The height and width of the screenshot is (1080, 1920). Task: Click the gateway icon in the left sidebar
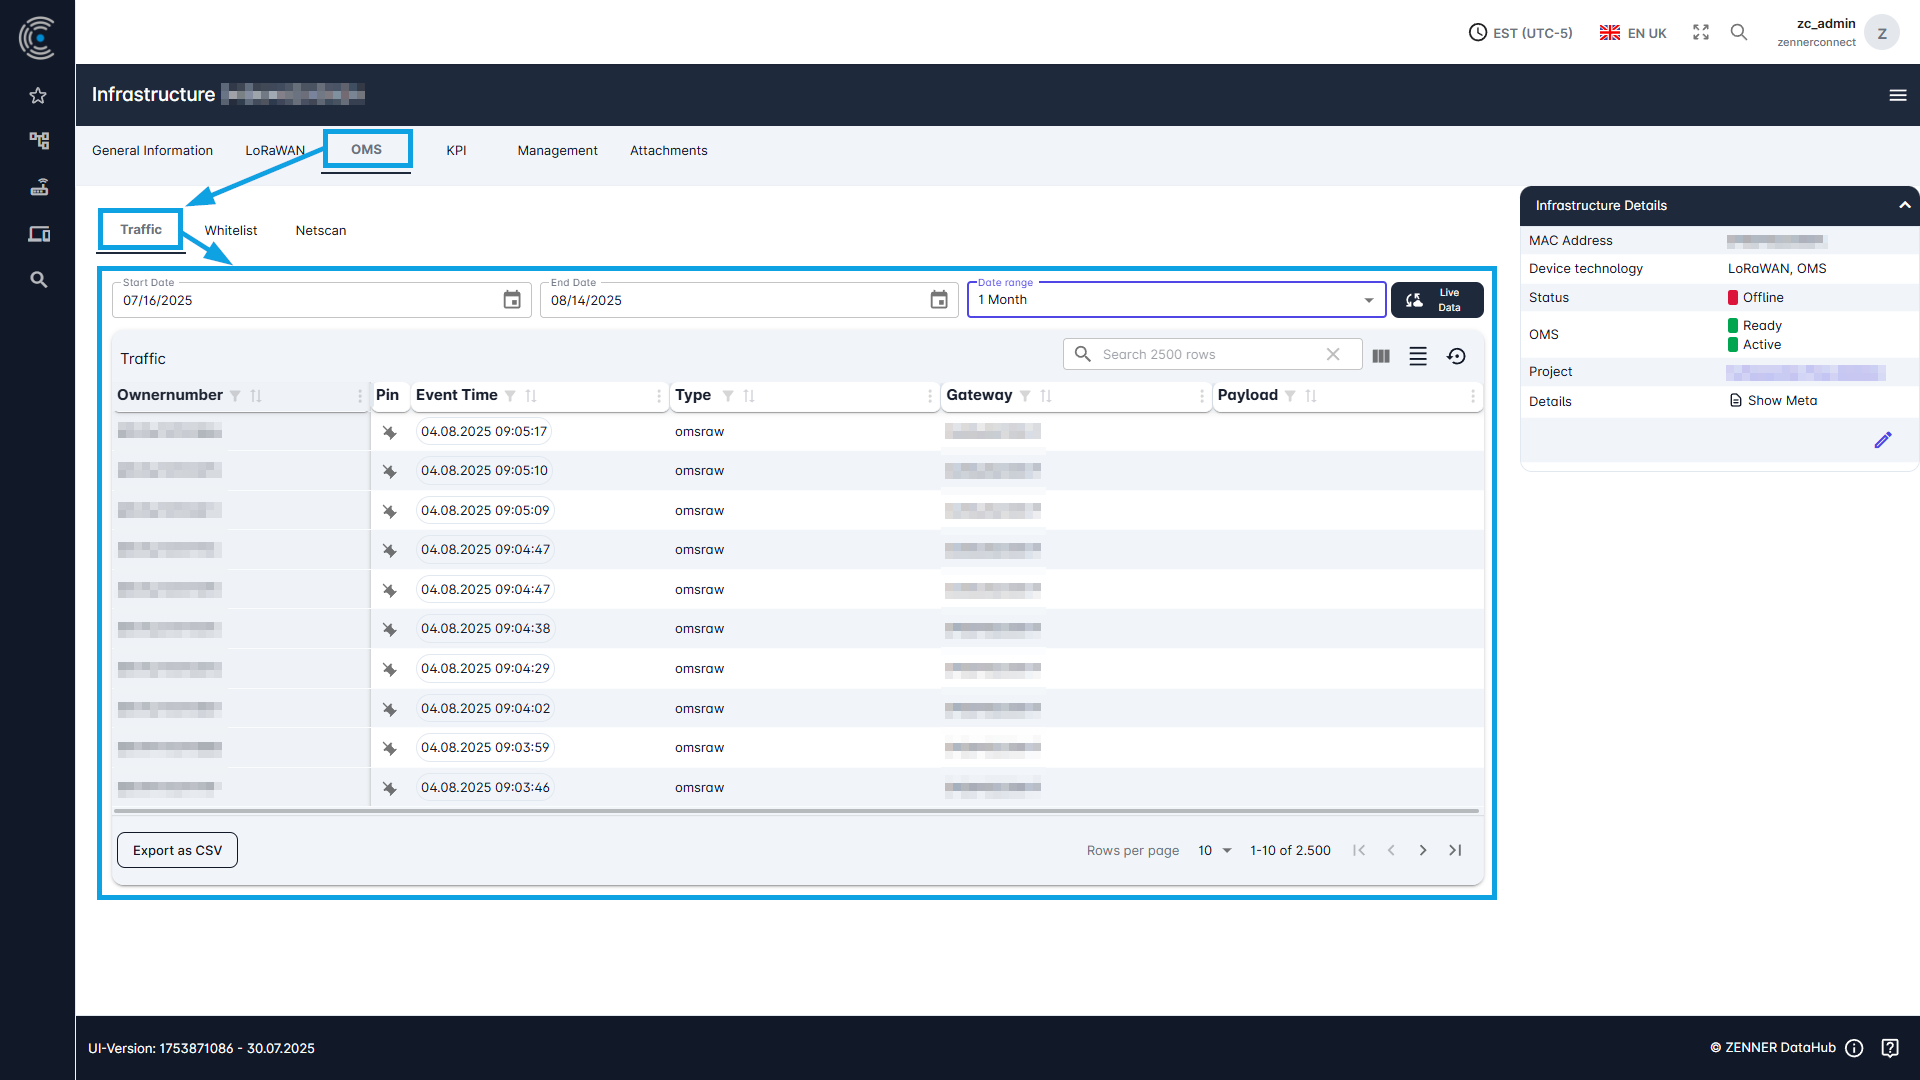click(x=38, y=187)
